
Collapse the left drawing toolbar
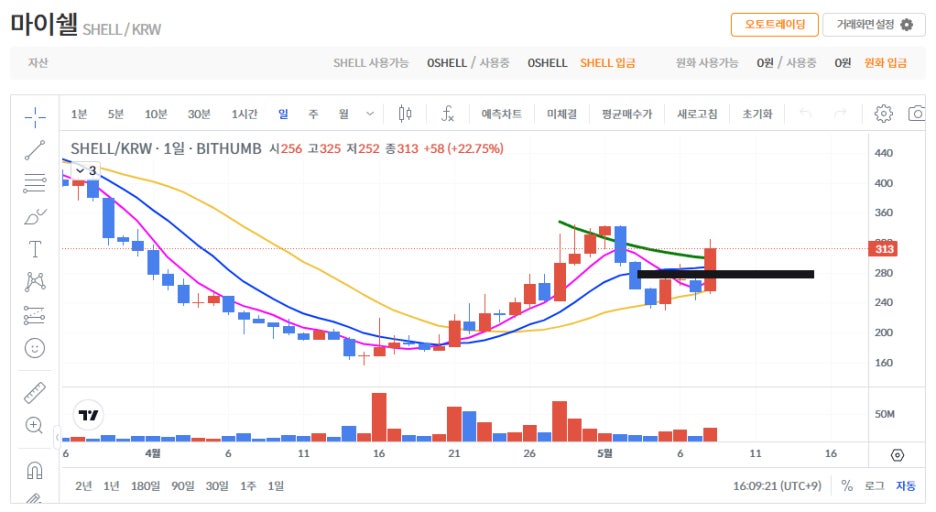(x=57, y=437)
